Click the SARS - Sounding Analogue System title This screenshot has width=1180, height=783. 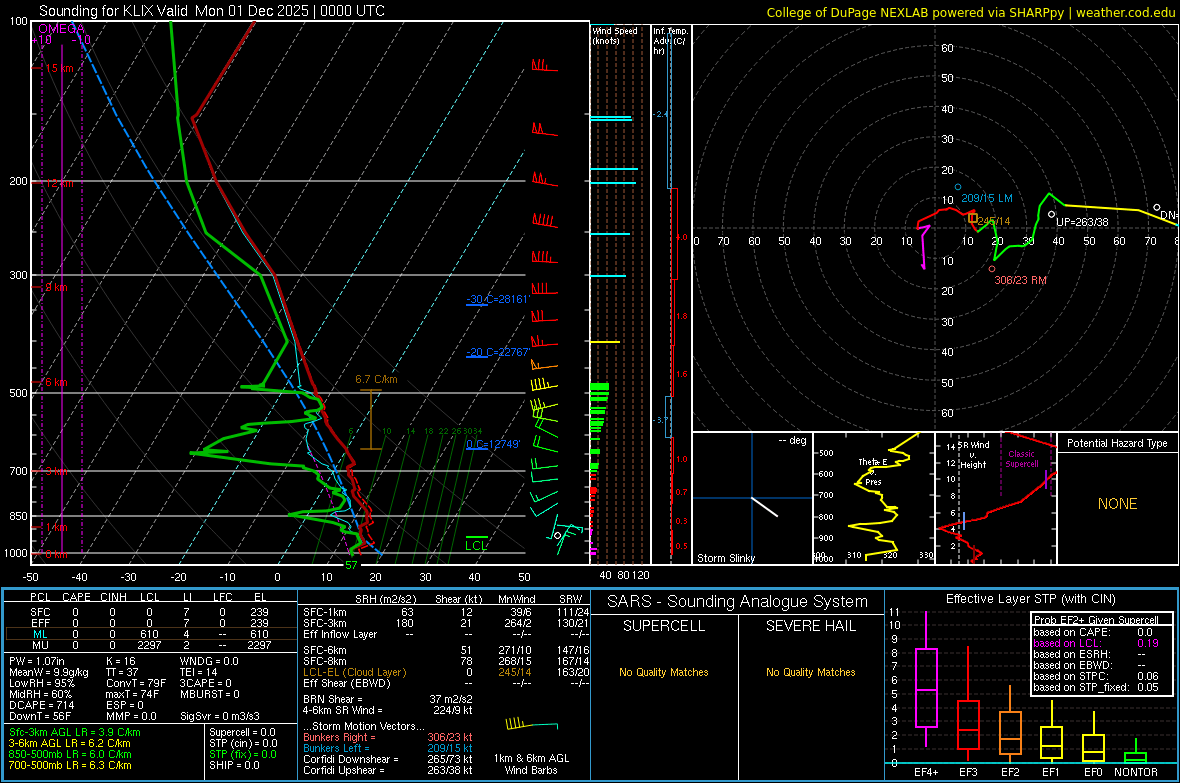[x=737, y=602]
